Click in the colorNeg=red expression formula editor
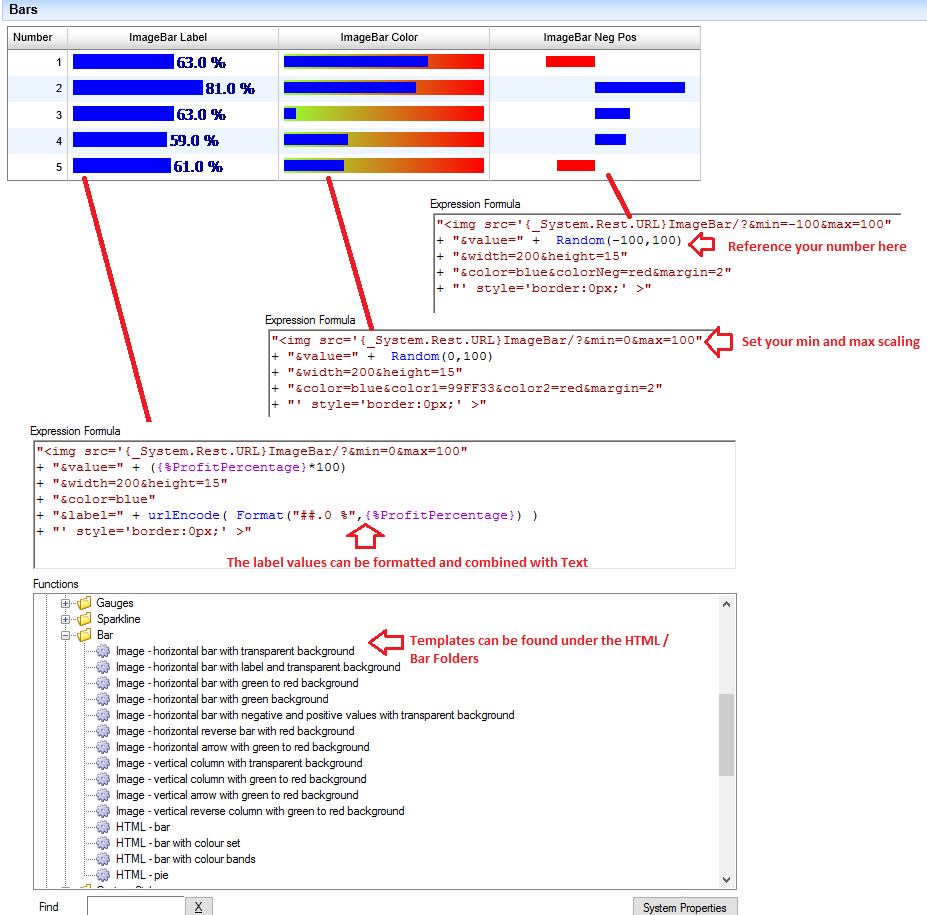Image resolution: width=927 pixels, height=915 pixels. tap(667, 263)
